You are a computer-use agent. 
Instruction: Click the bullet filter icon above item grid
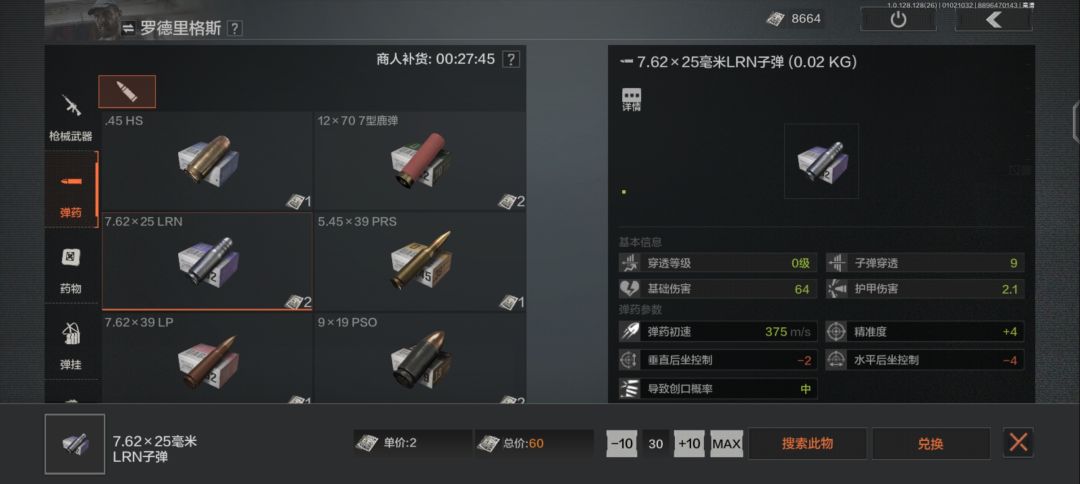(x=127, y=92)
